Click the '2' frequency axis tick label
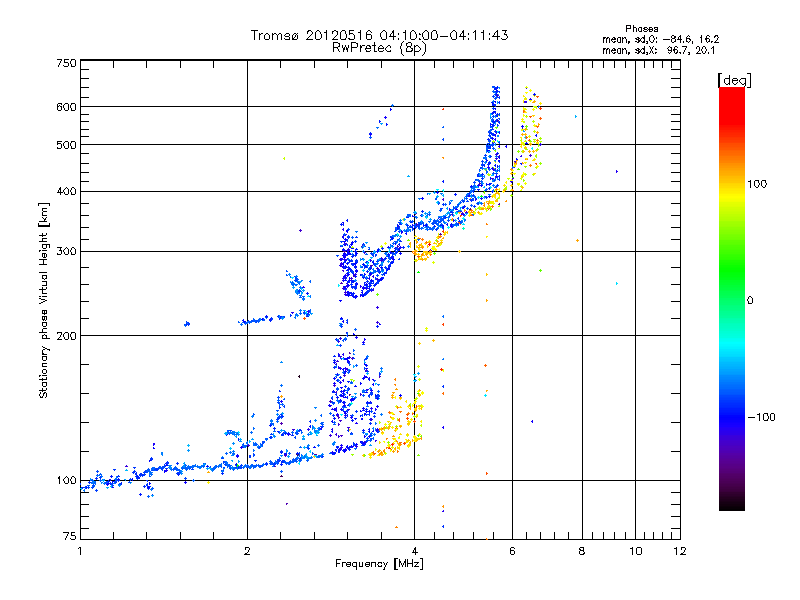Viewport: 800px width, 600px height. pos(247,551)
